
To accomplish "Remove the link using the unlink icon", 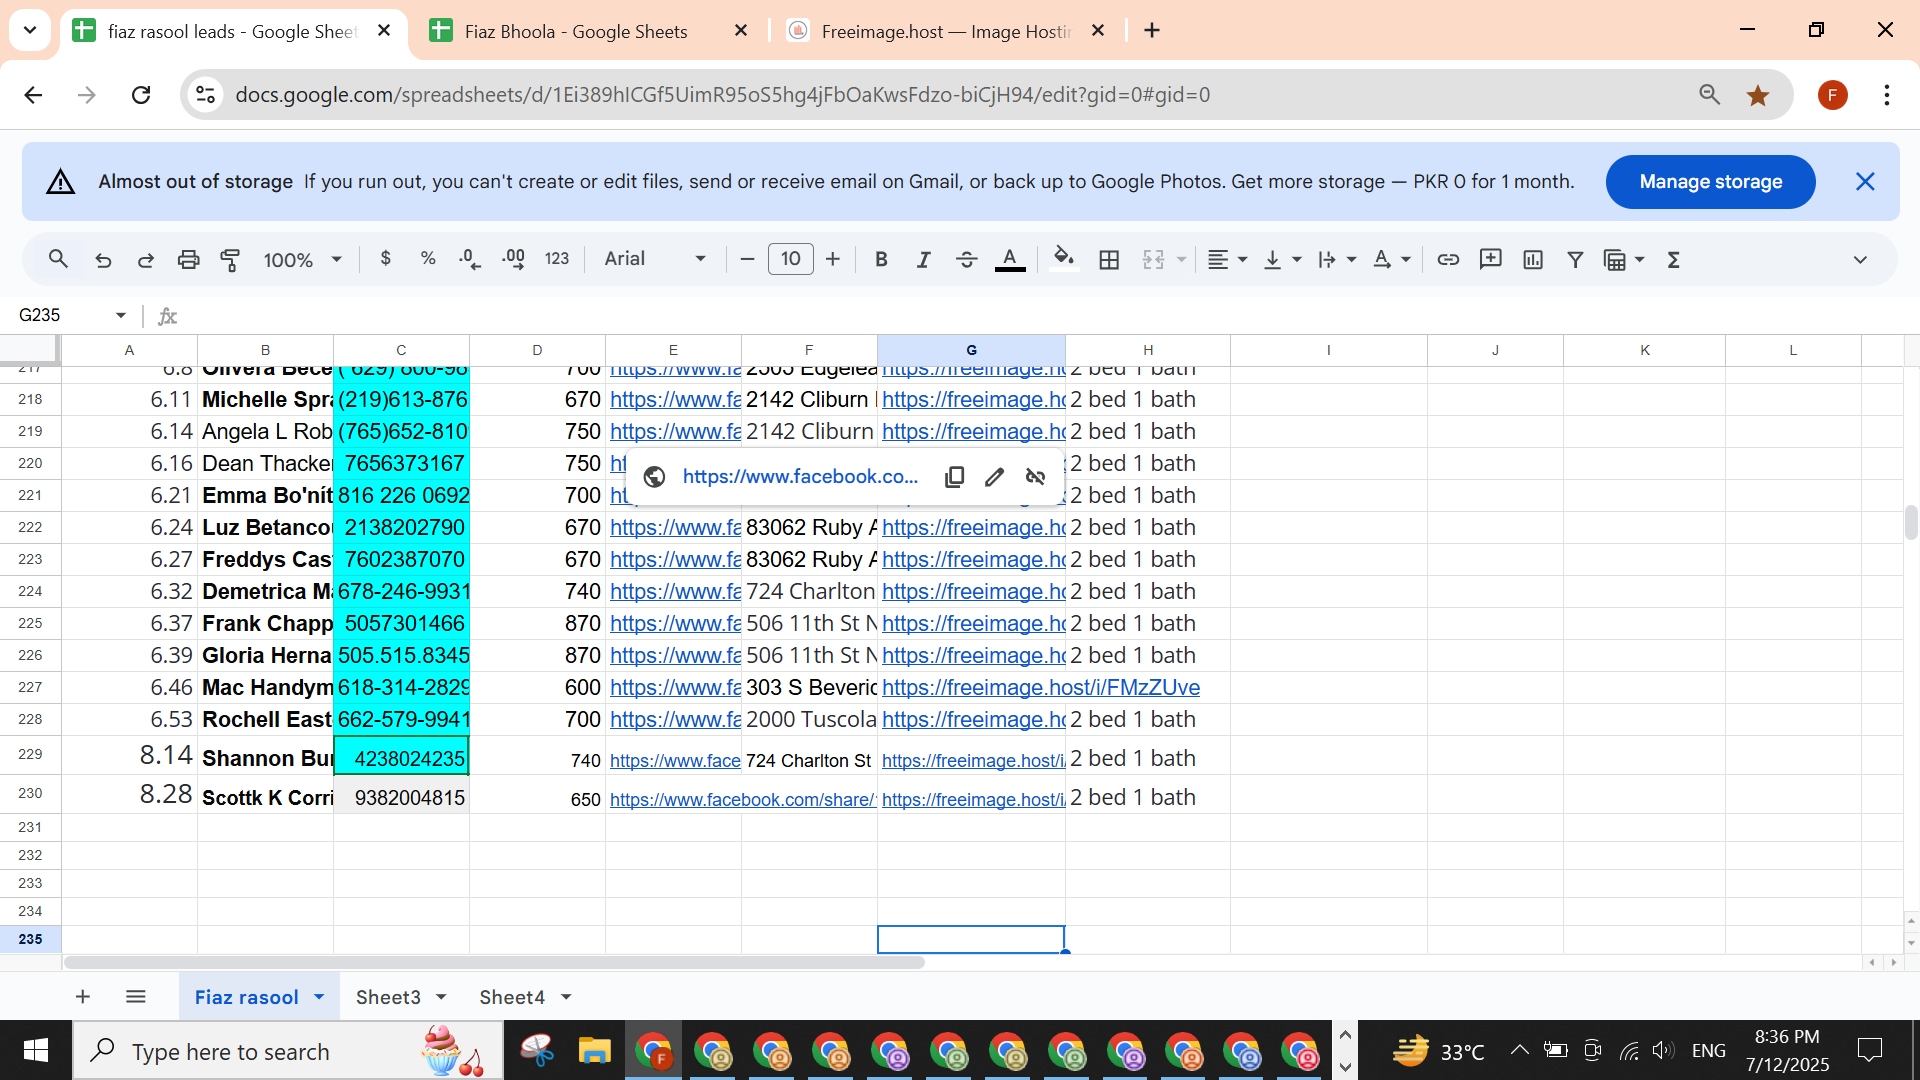I will 1036,477.
